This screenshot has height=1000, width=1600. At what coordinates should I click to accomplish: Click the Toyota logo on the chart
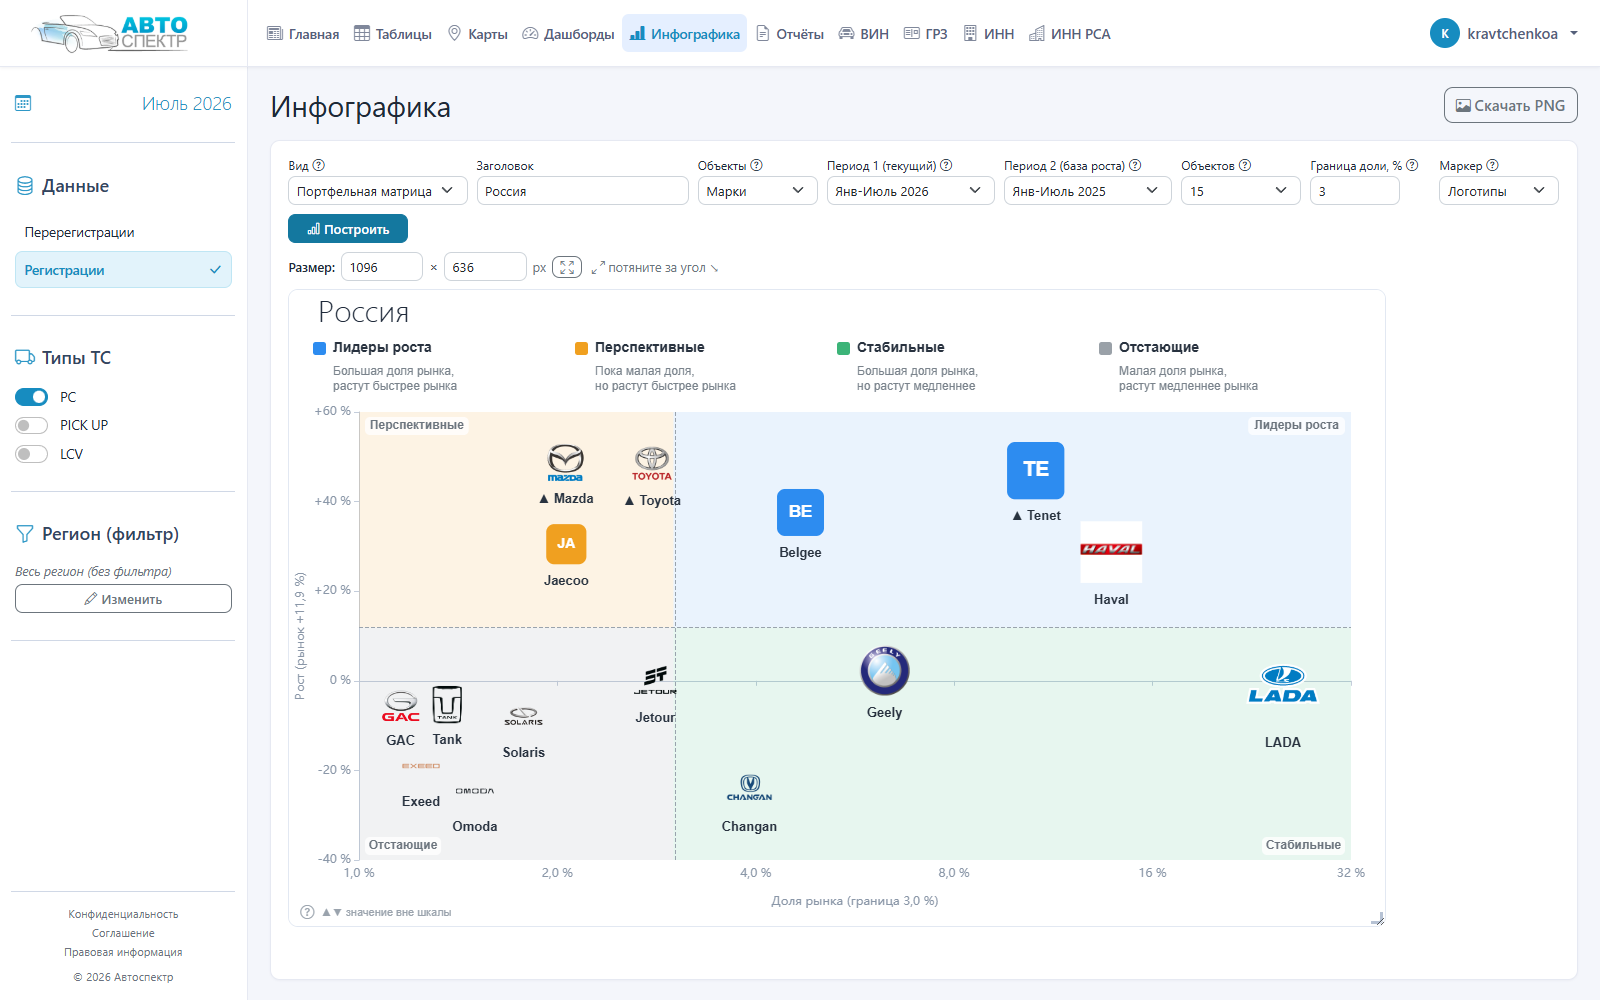pos(652,464)
